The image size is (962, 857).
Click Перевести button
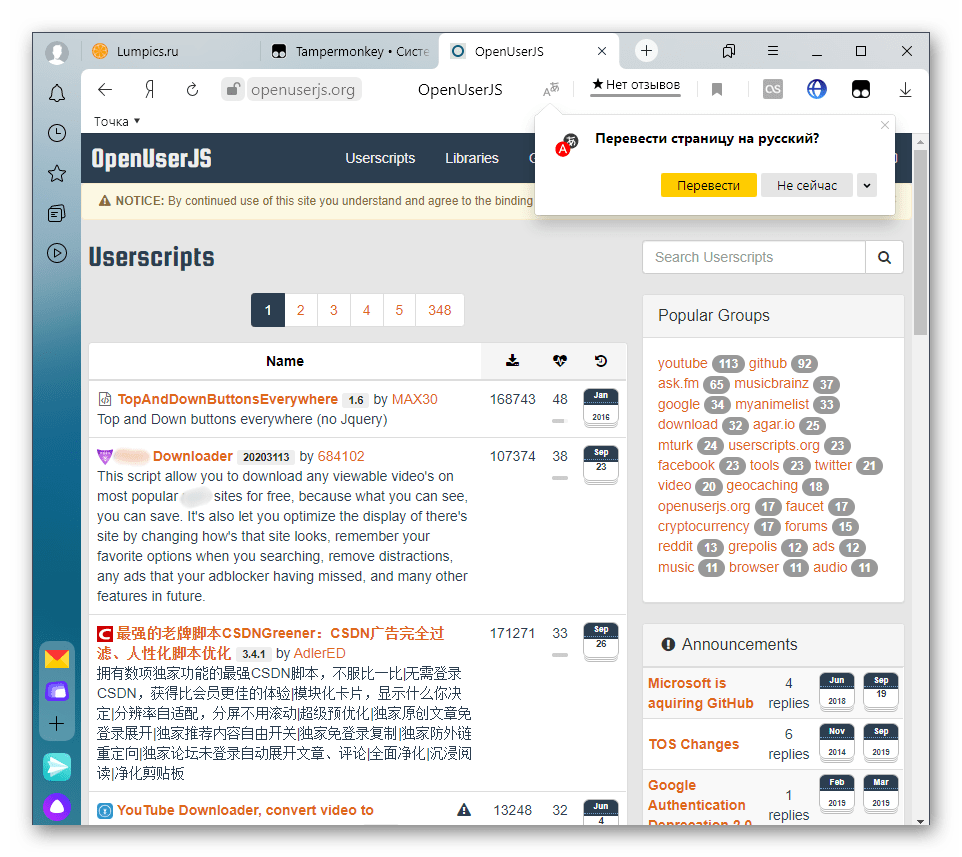tap(708, 185)
